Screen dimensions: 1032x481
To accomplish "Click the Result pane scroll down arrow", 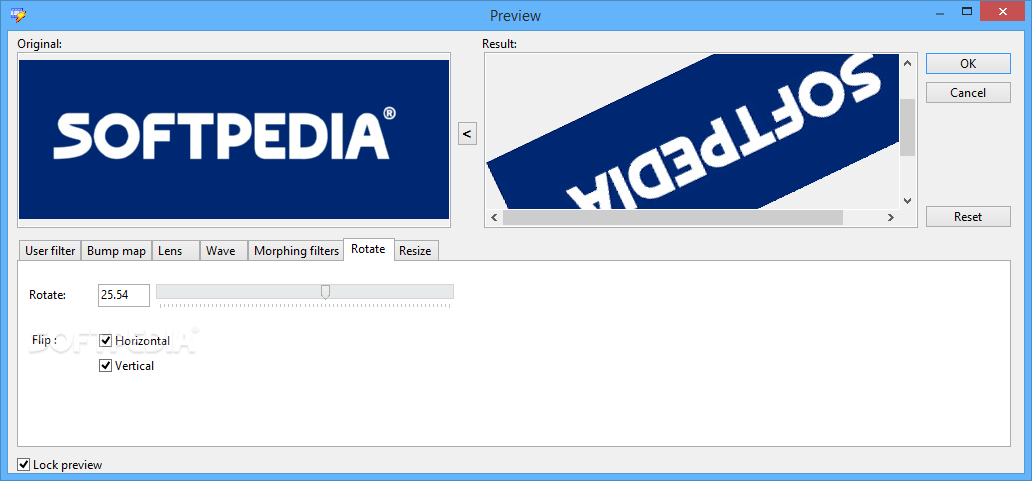I will (x=908, y=200).
